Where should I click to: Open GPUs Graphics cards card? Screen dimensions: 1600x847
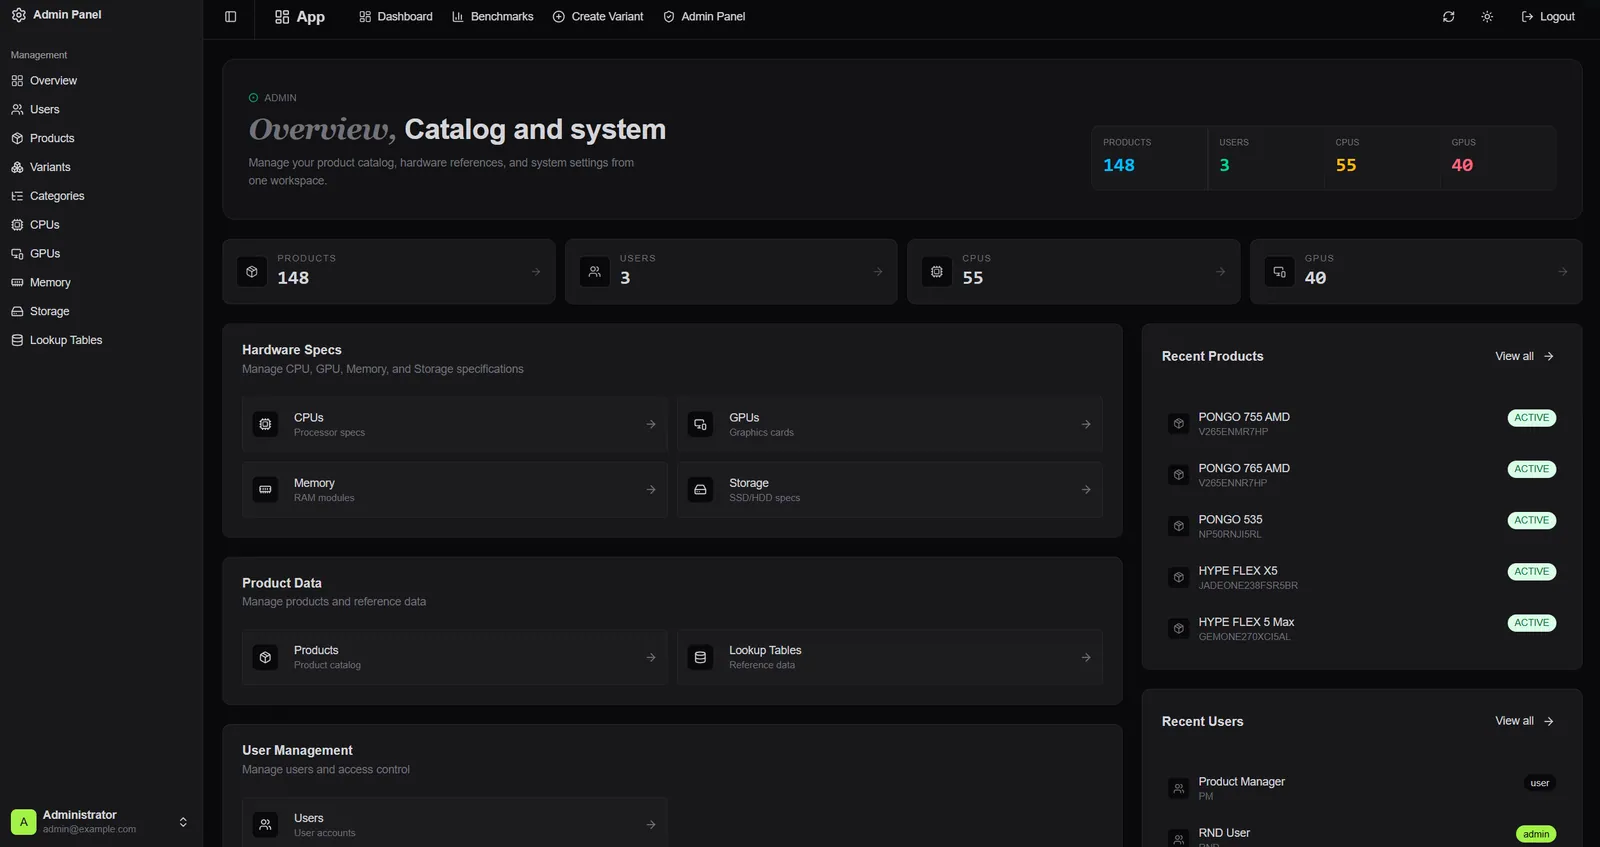point(890,425)
